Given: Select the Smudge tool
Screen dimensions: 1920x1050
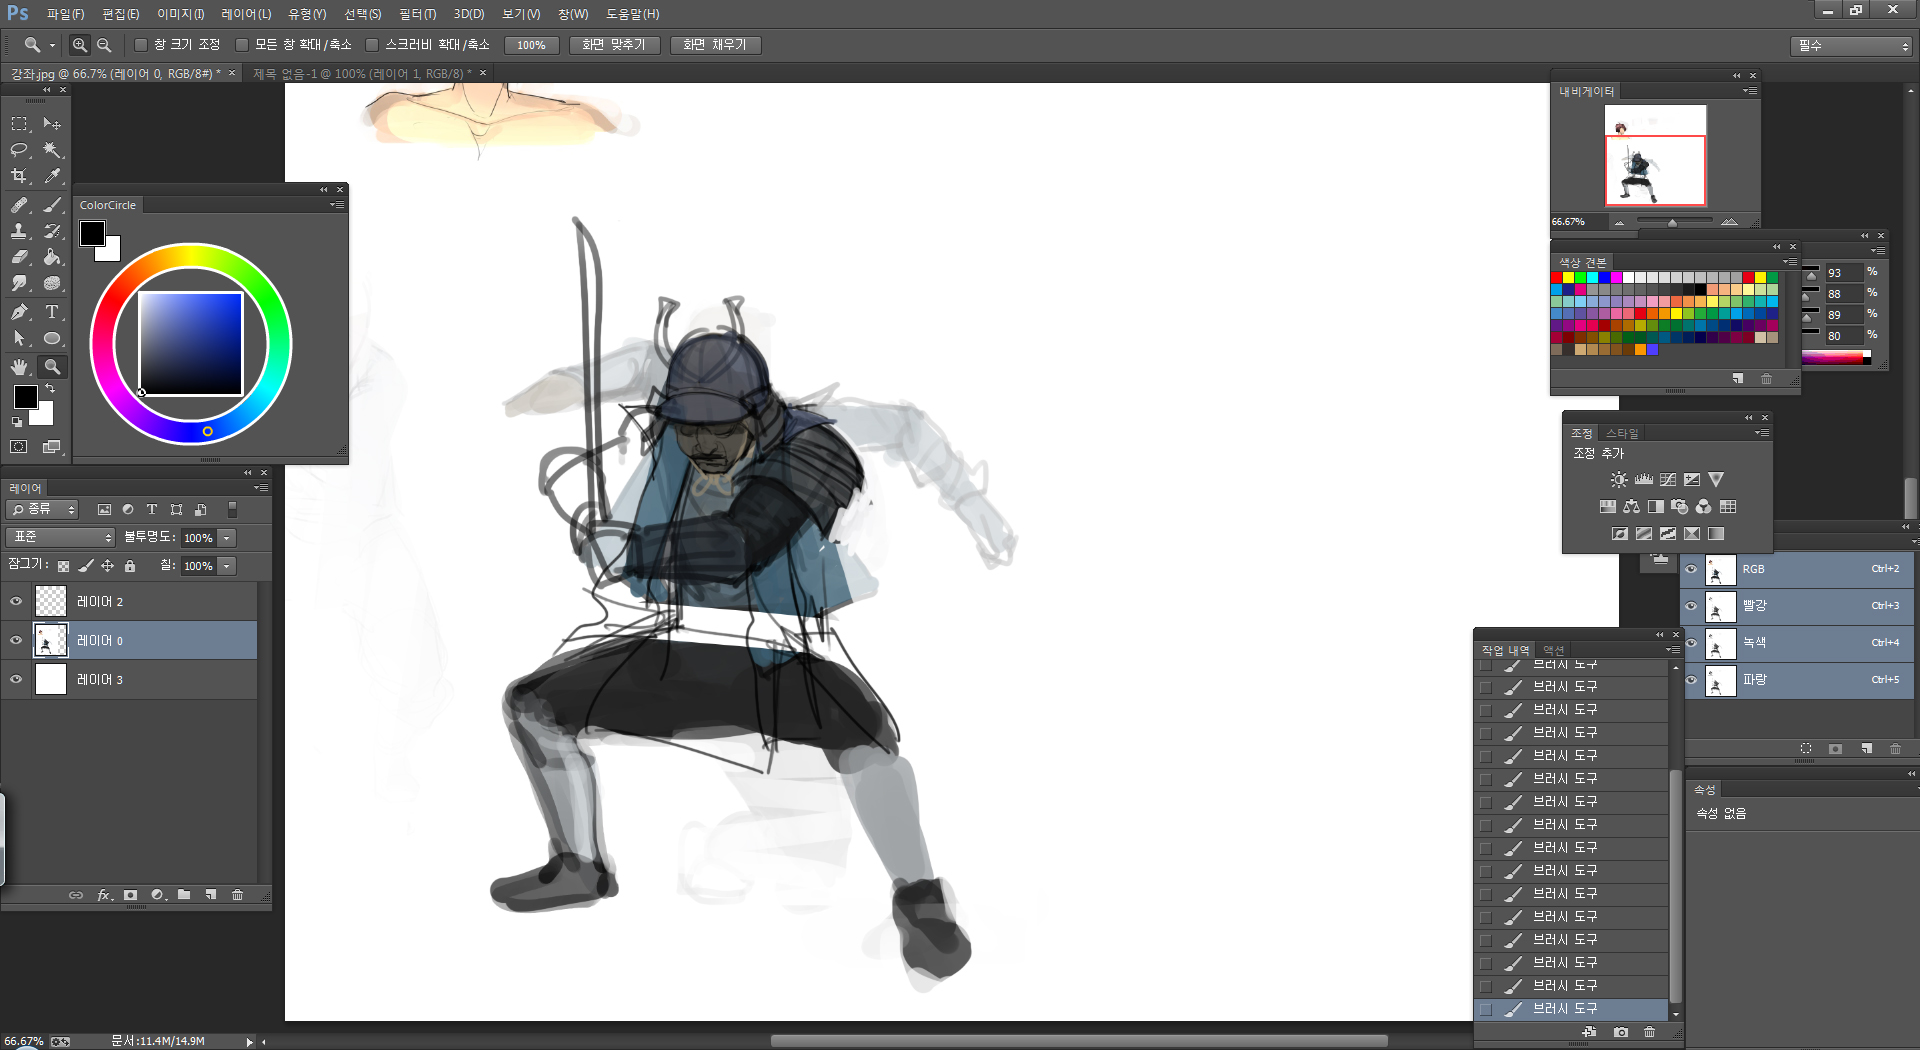Looking at the screenshot, I should [19, 284].
